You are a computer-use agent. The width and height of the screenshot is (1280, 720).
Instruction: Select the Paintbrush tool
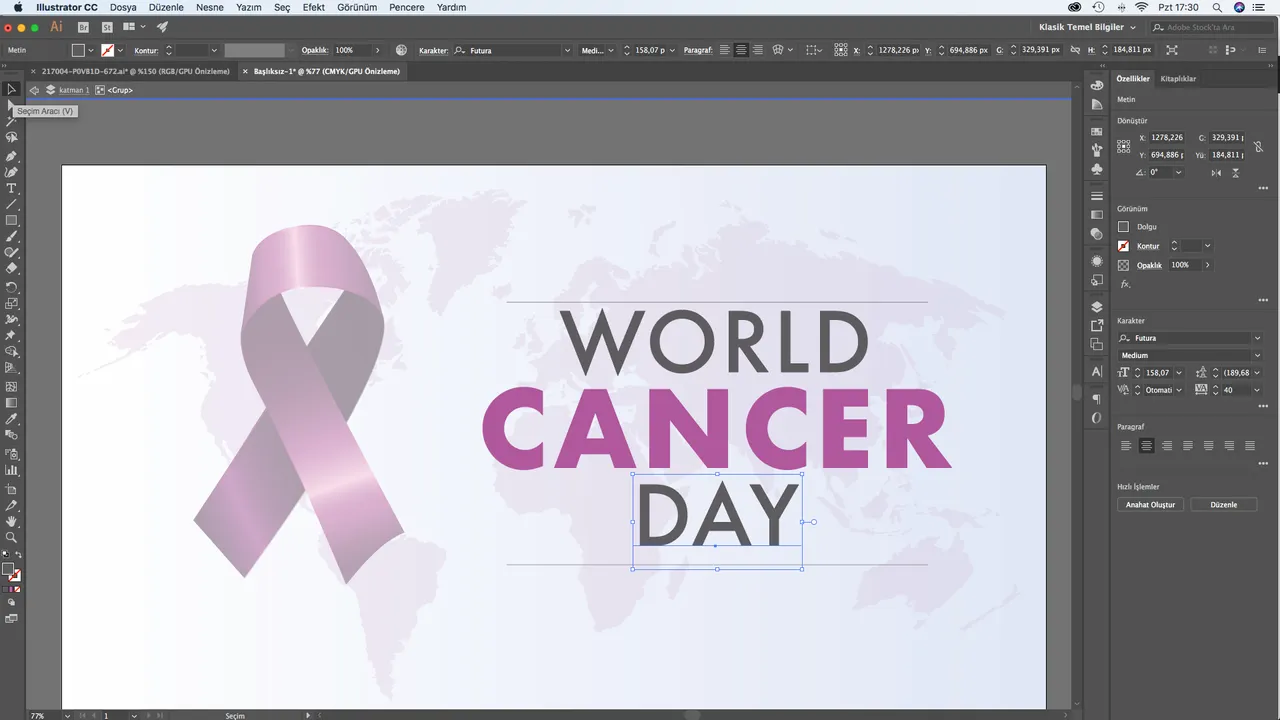[12, 237]
